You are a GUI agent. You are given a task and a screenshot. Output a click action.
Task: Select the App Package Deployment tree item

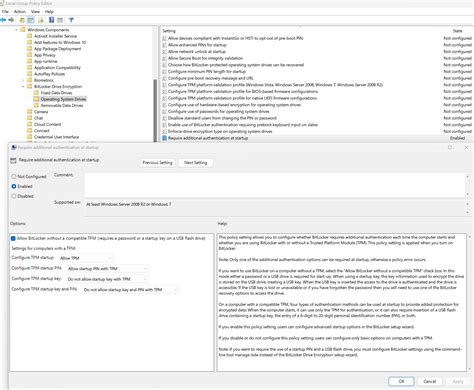coord(57,49)
